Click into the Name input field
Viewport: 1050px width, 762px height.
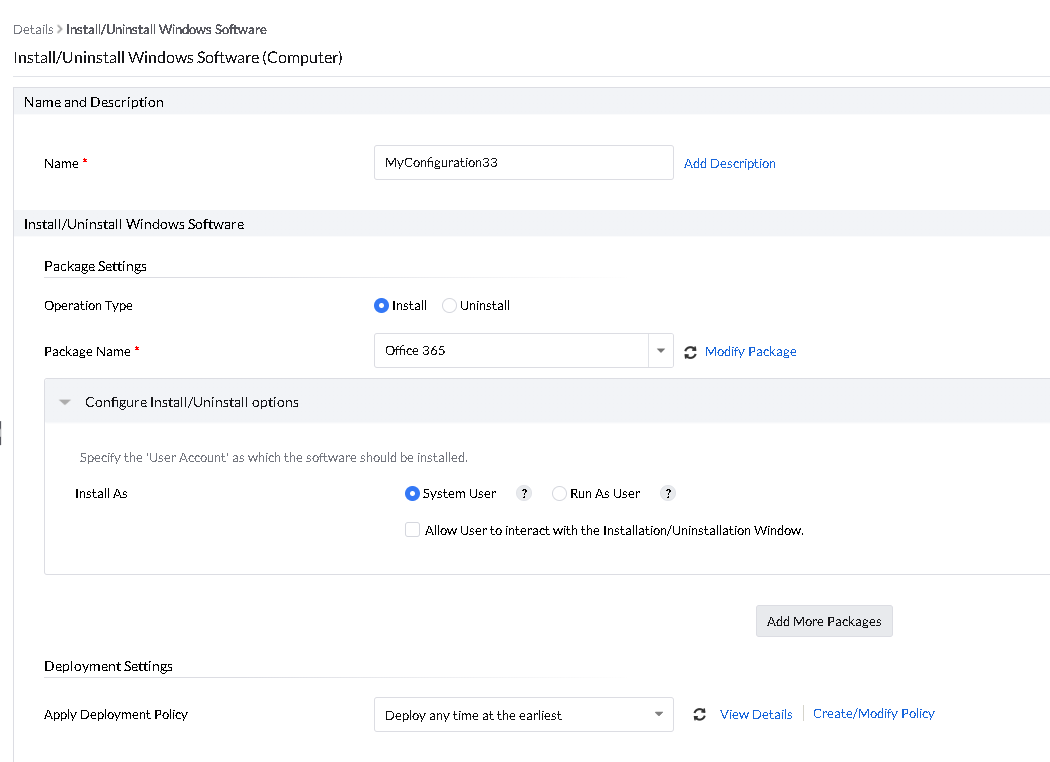(523, 163)
